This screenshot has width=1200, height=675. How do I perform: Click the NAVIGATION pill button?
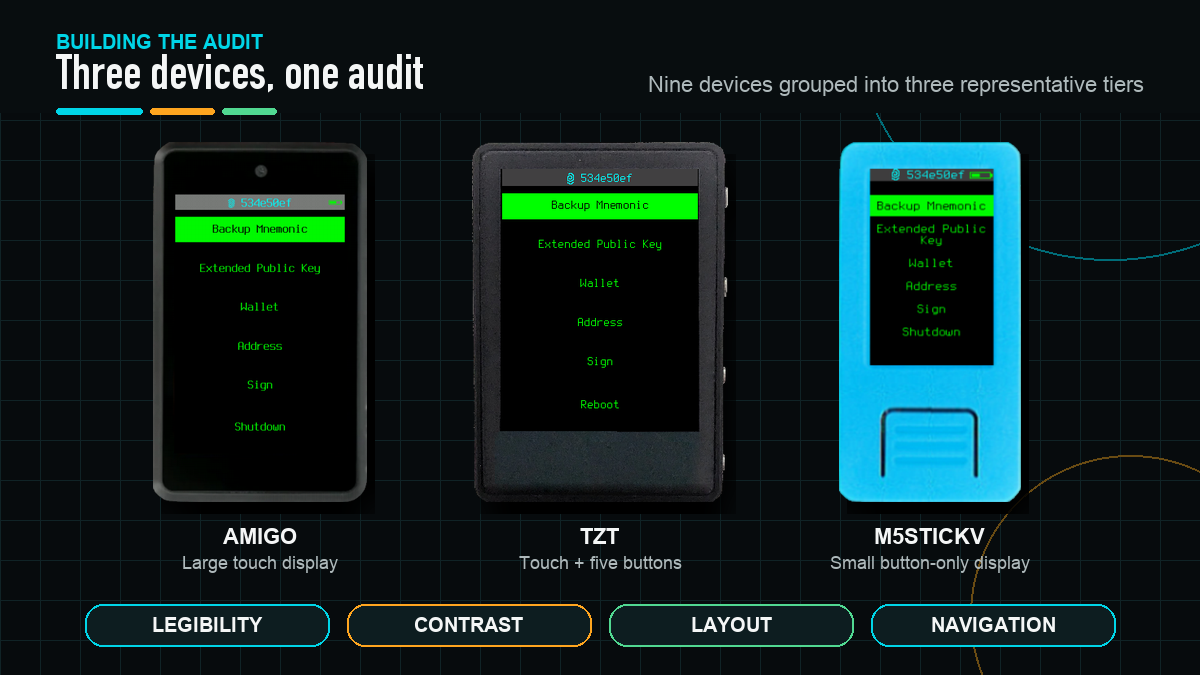coord(993,625)
